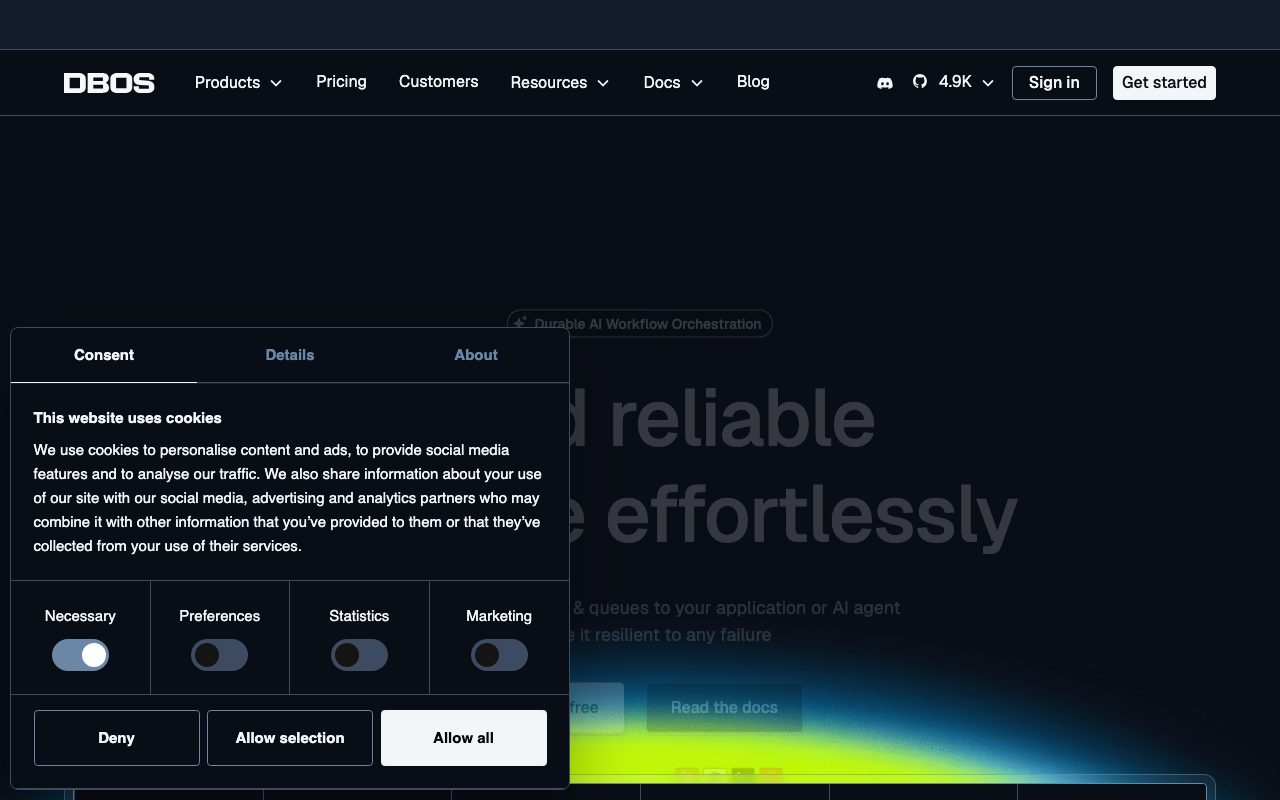Open the Customers page

pos(438,82)
